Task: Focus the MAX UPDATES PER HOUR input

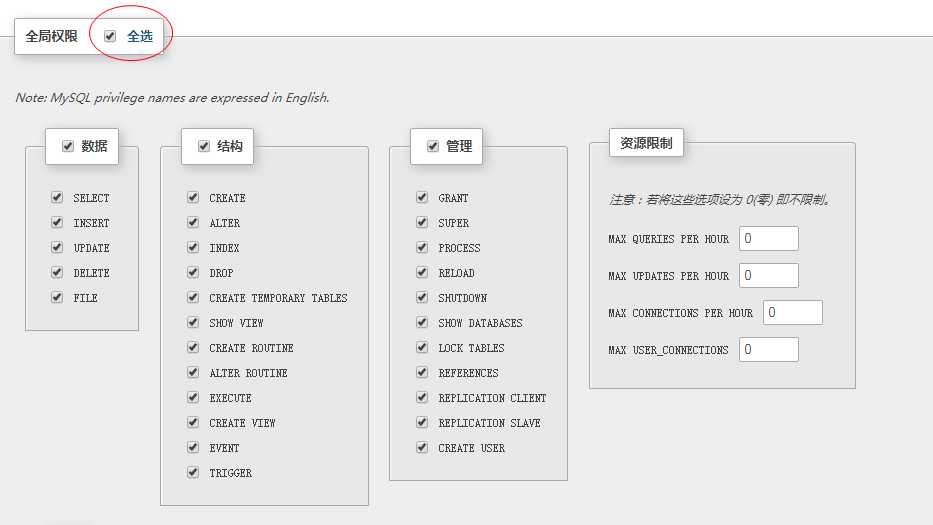Action: [768, 276]
